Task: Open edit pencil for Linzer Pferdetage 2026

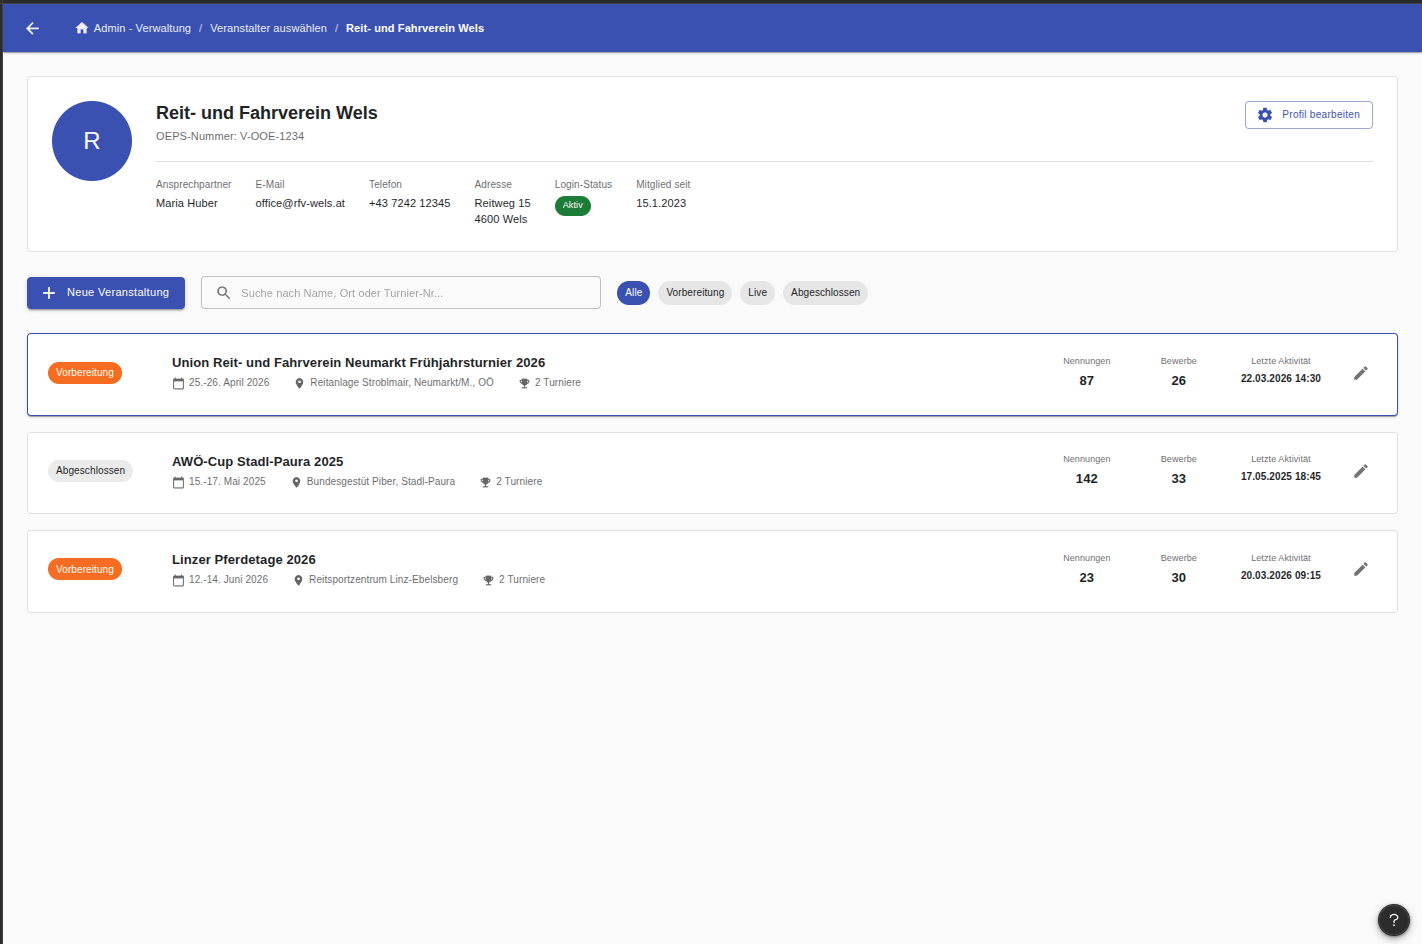Action: point(1360,569)
